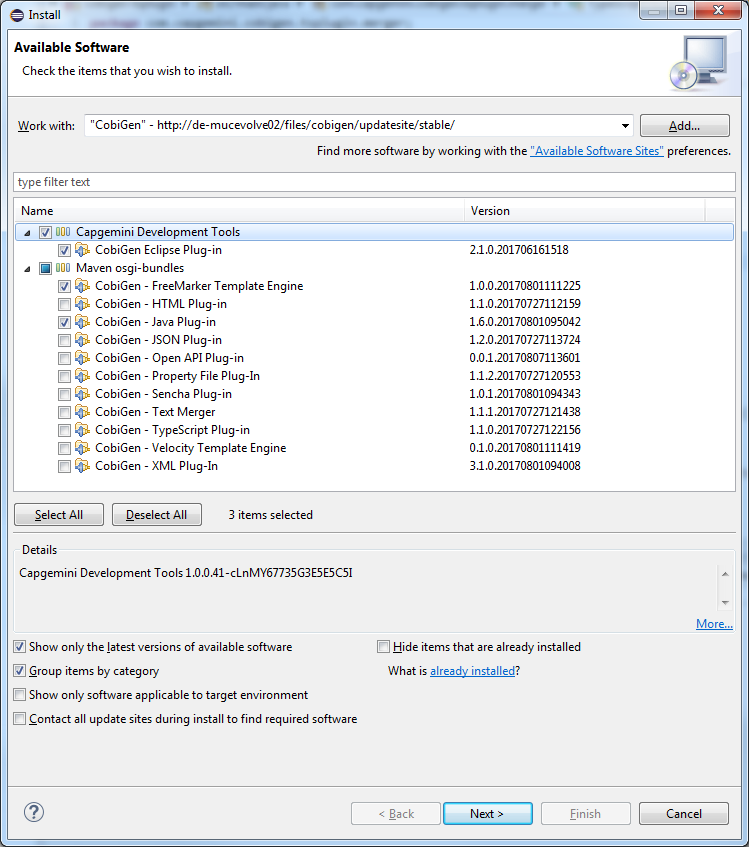Viewport: 749px width, 848px height.
Task: Click the Version column header
Action: 585,211
